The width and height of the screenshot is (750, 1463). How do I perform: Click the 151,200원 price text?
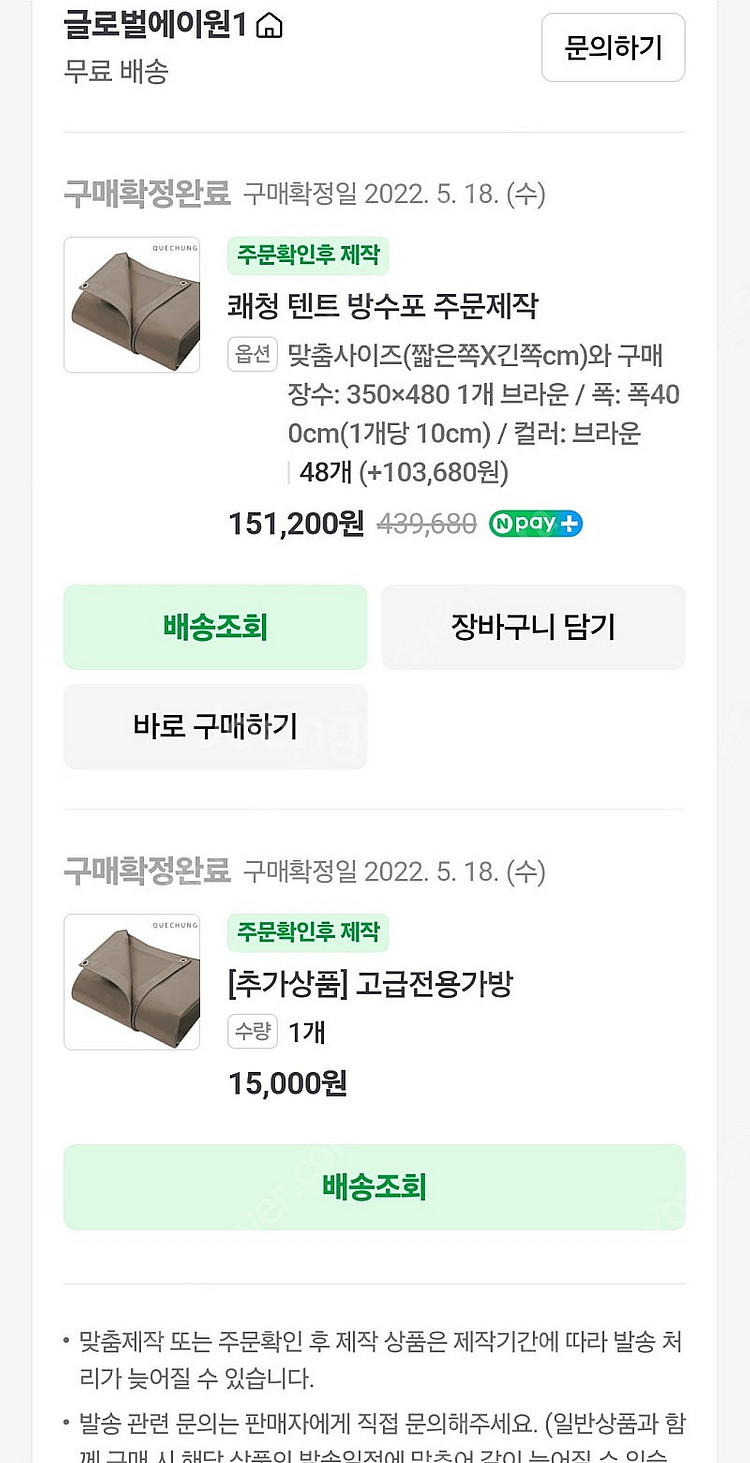click(x=296, y=524)
